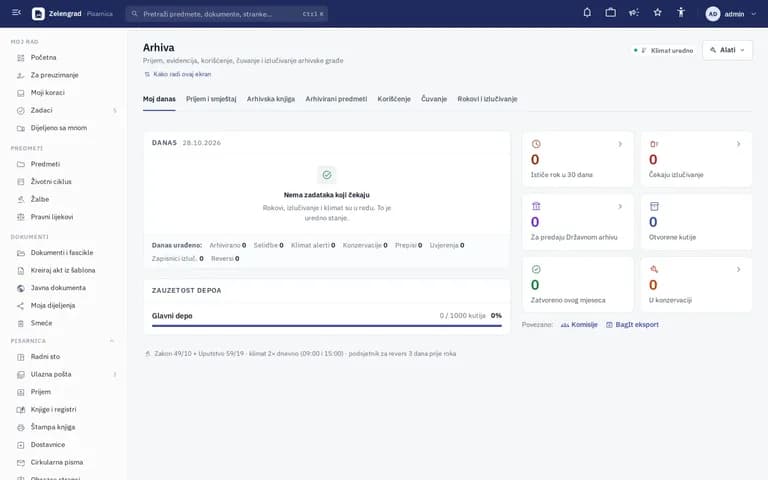Click the Glavni depo occupancy progress bar
The width and height of the screenshot is (768, 480).
(x=327, y=326)
